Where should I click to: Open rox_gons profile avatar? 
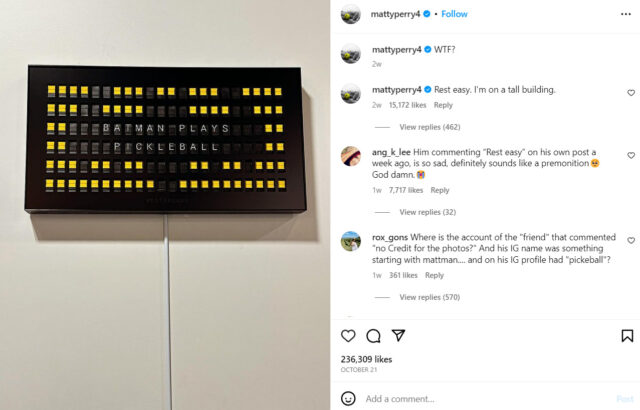(x=351, y=241)
